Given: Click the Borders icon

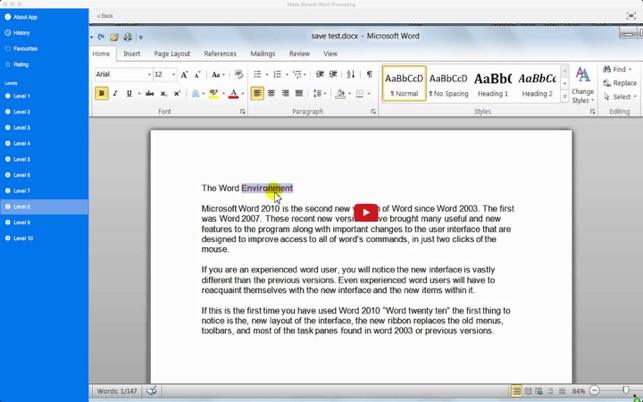Looking at the screenshot, I should [x=360, y=94].
